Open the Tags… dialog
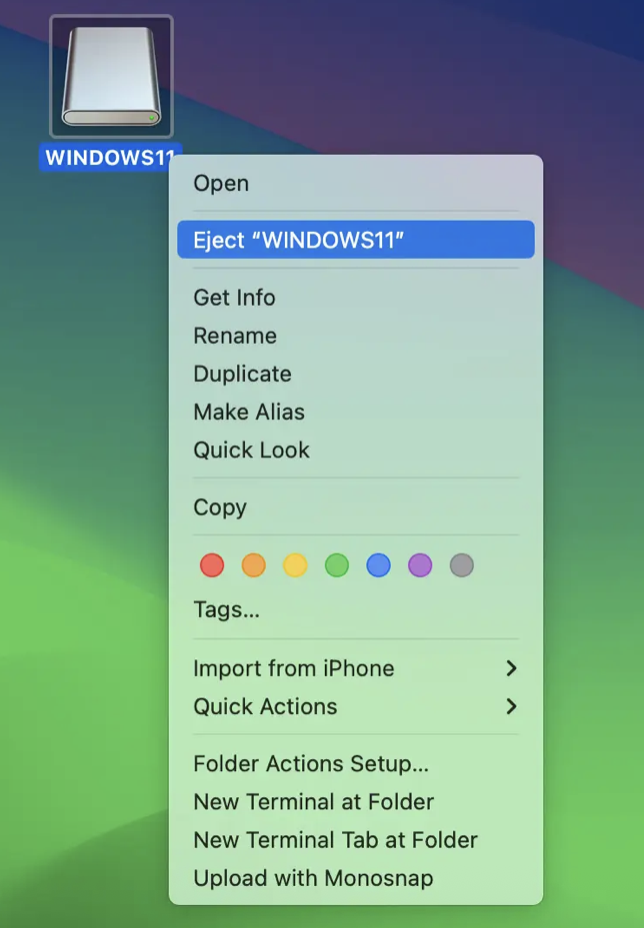The width and height of the screenshot is (644, 928). [x=356, y=610]
